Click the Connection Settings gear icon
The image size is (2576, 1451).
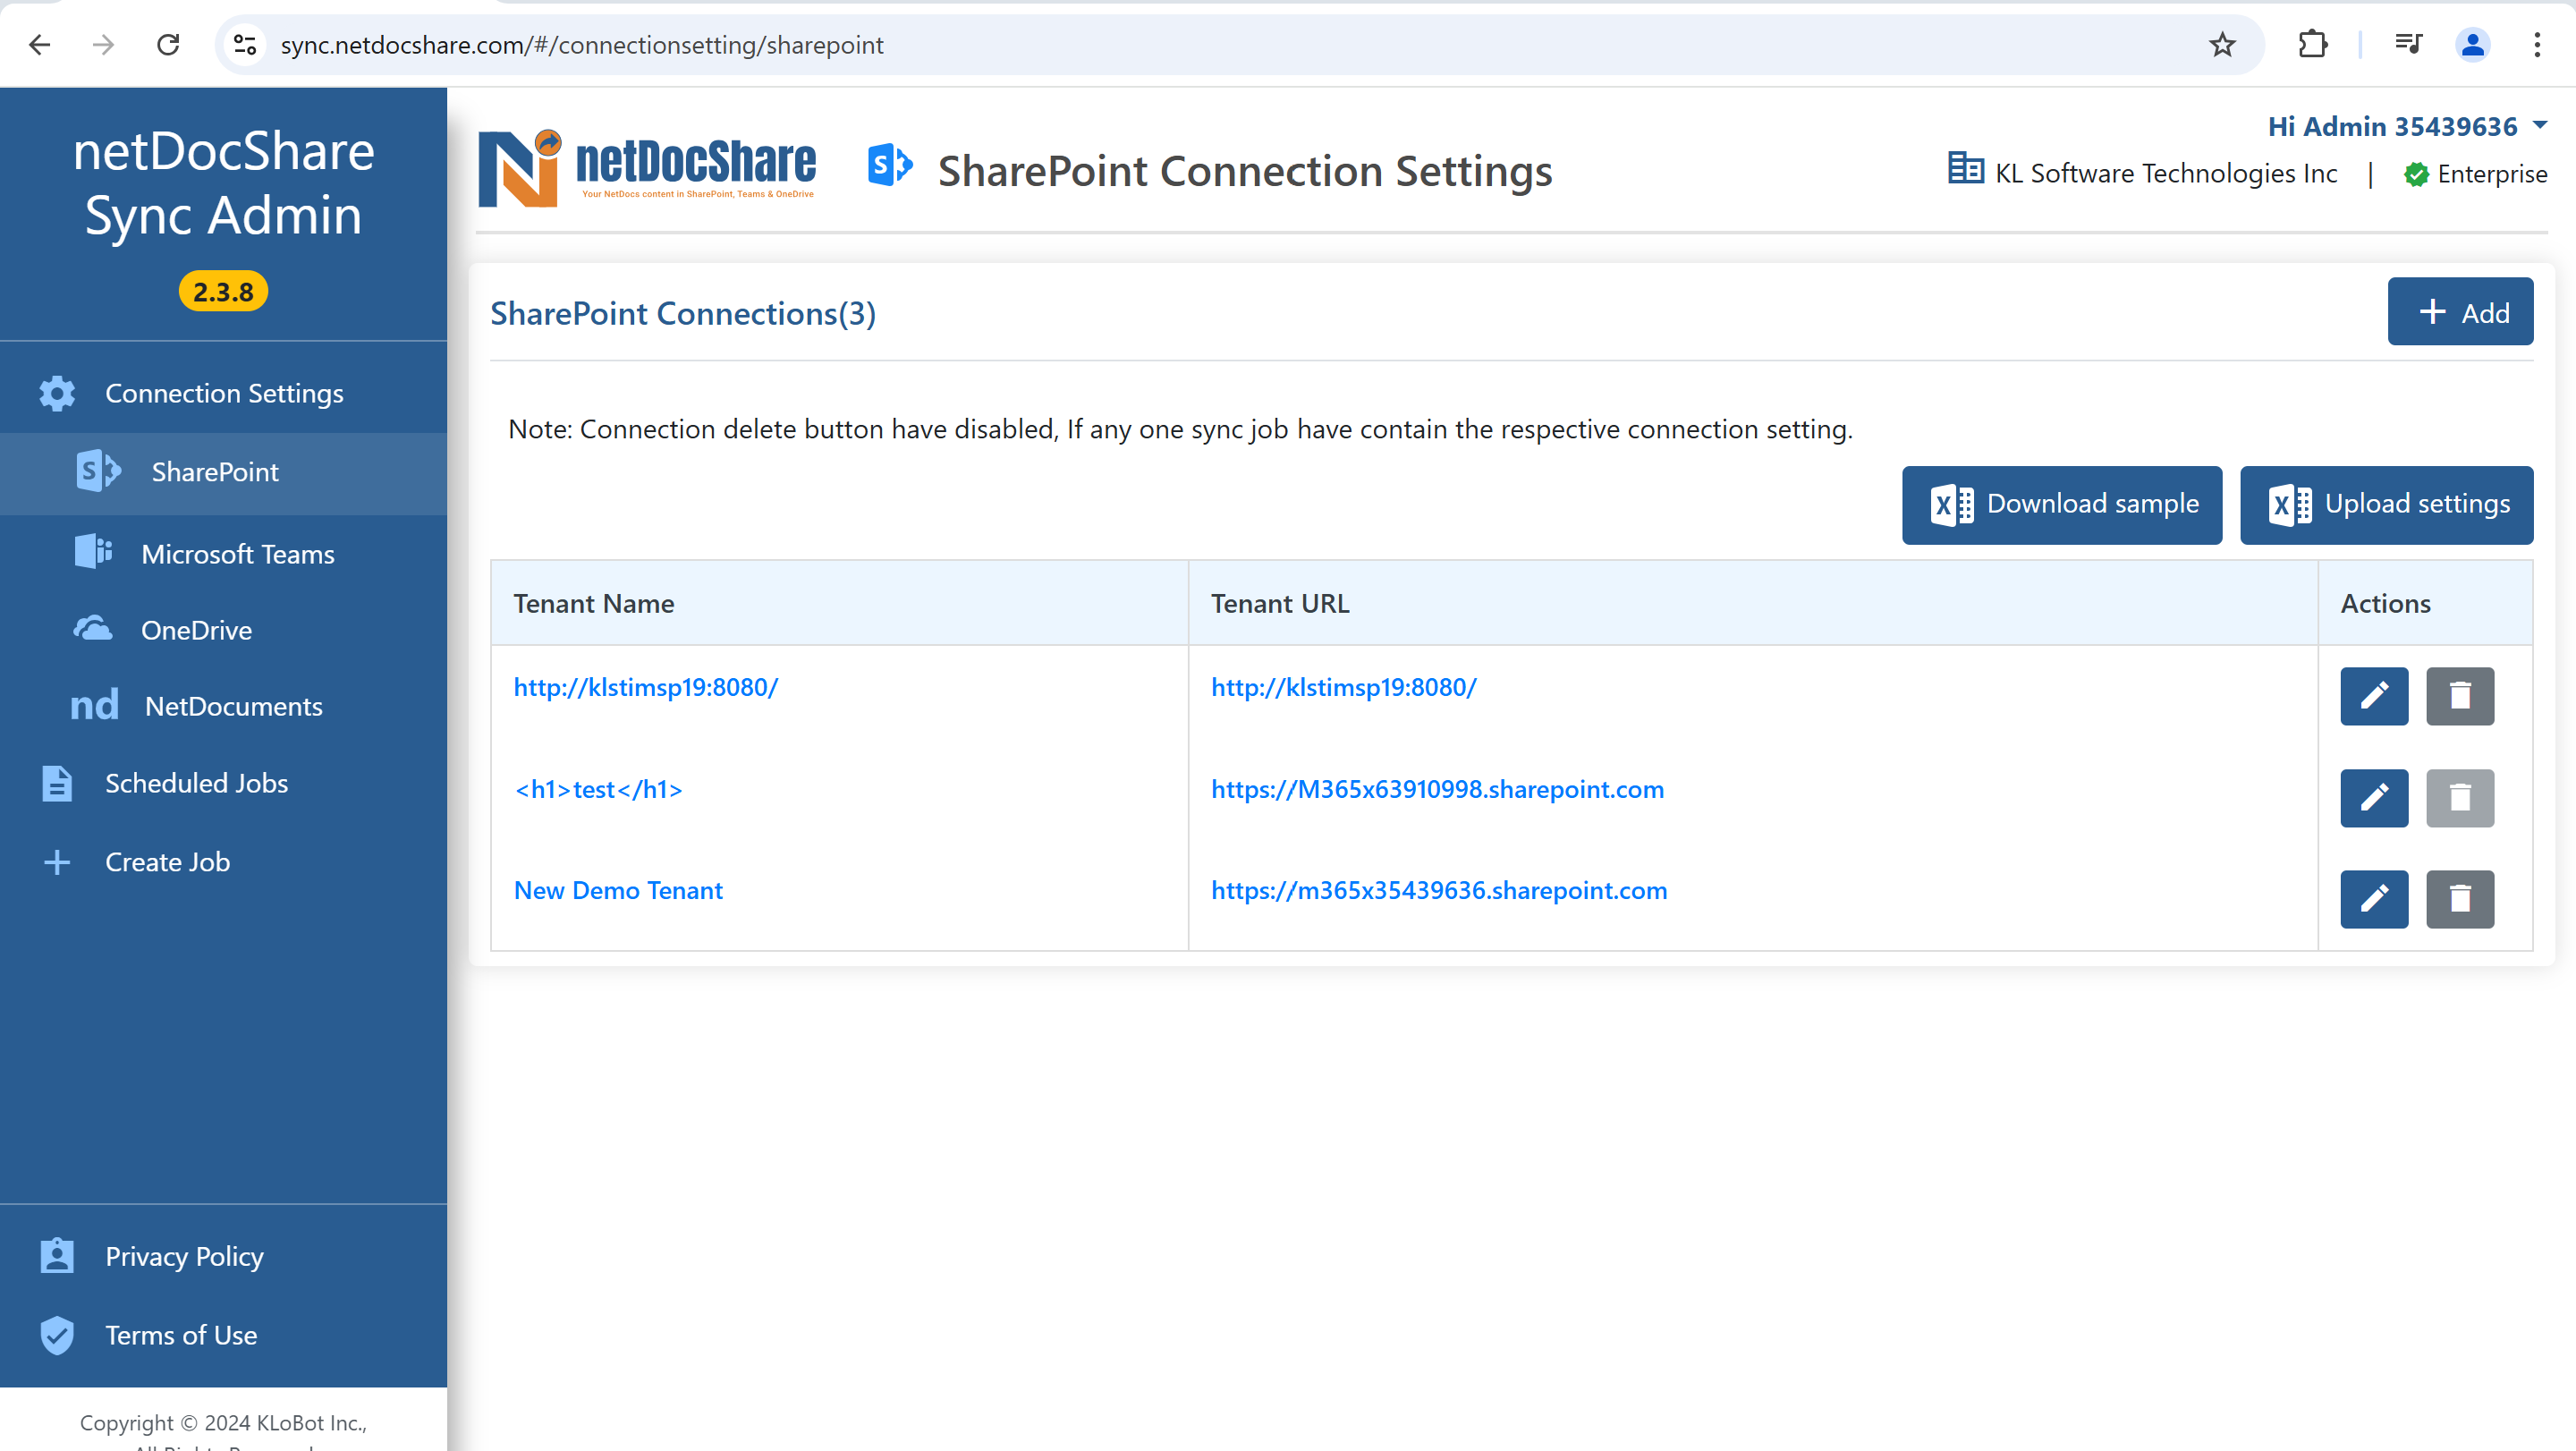57,393
